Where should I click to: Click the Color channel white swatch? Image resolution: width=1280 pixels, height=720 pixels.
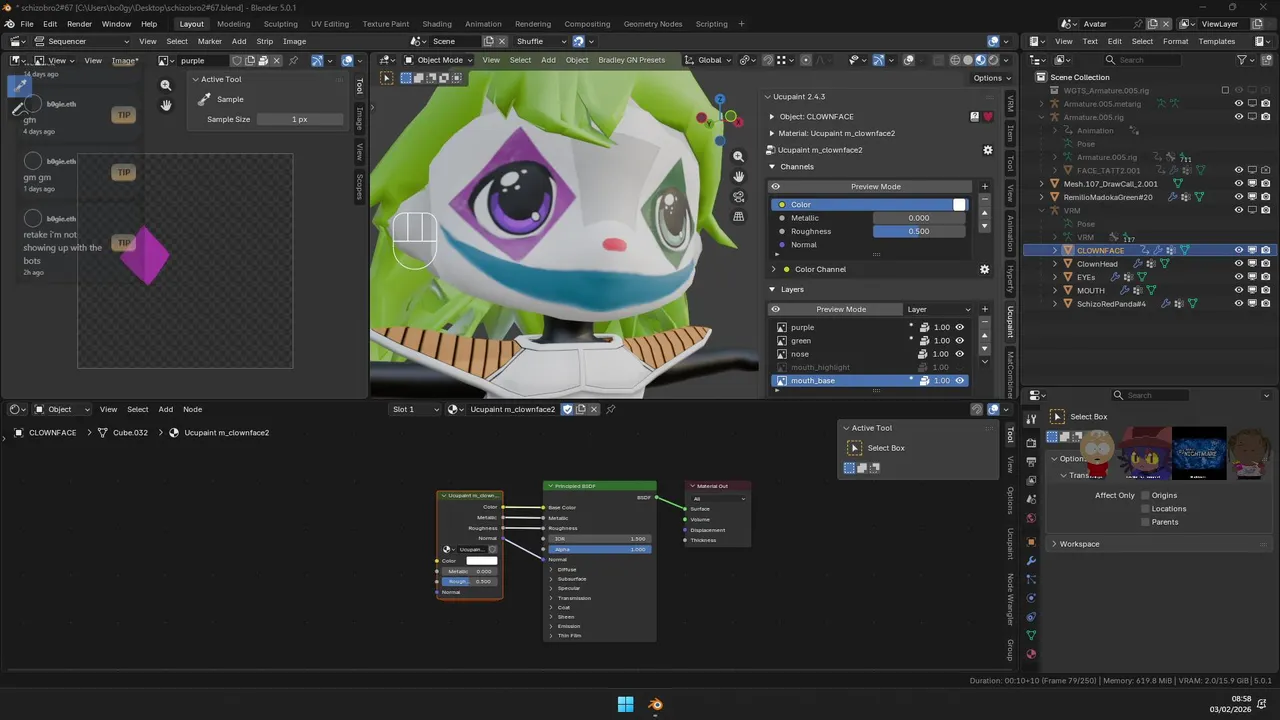click(959, 205)
